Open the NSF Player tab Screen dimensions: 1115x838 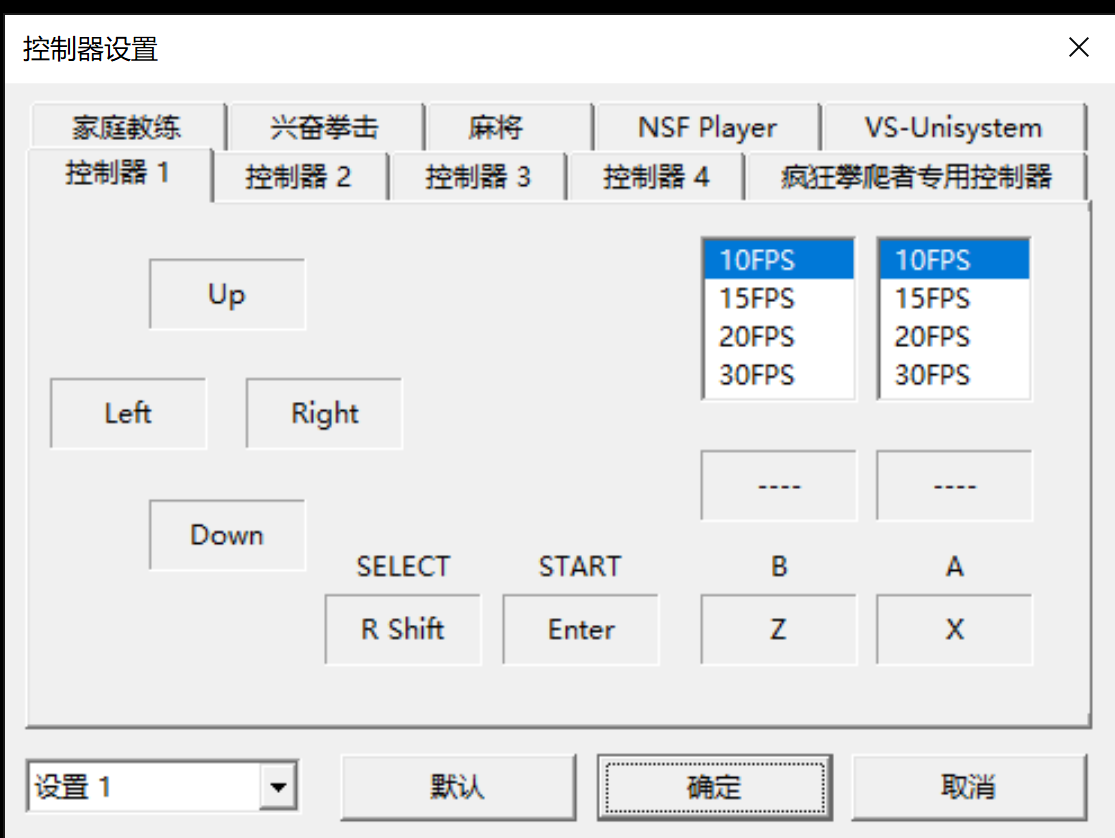(708, 127)
